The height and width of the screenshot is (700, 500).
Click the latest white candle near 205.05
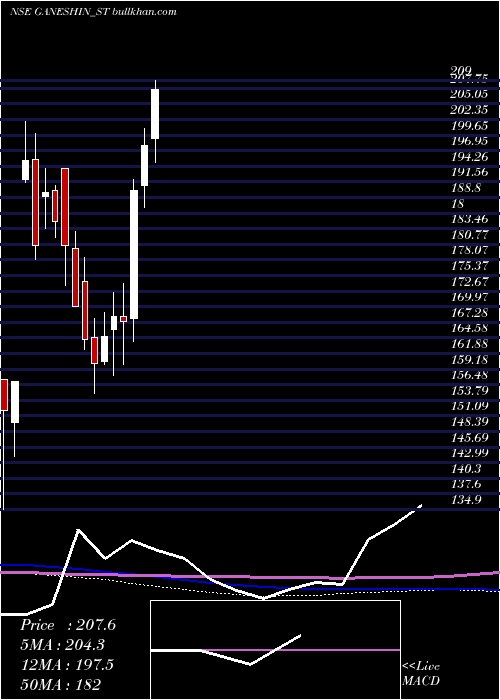[155, 114]
